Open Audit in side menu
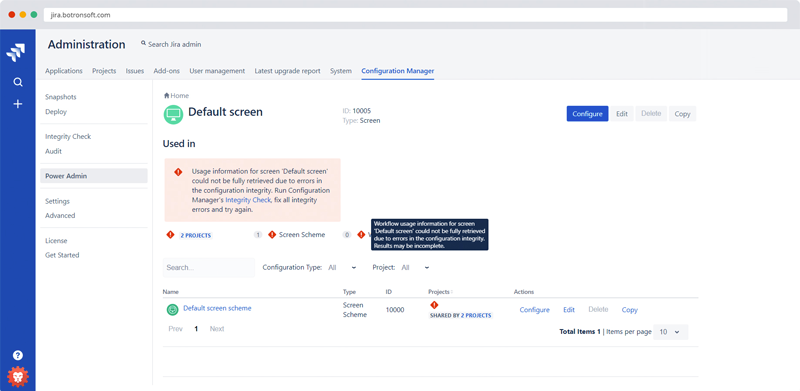 (54, 152)
